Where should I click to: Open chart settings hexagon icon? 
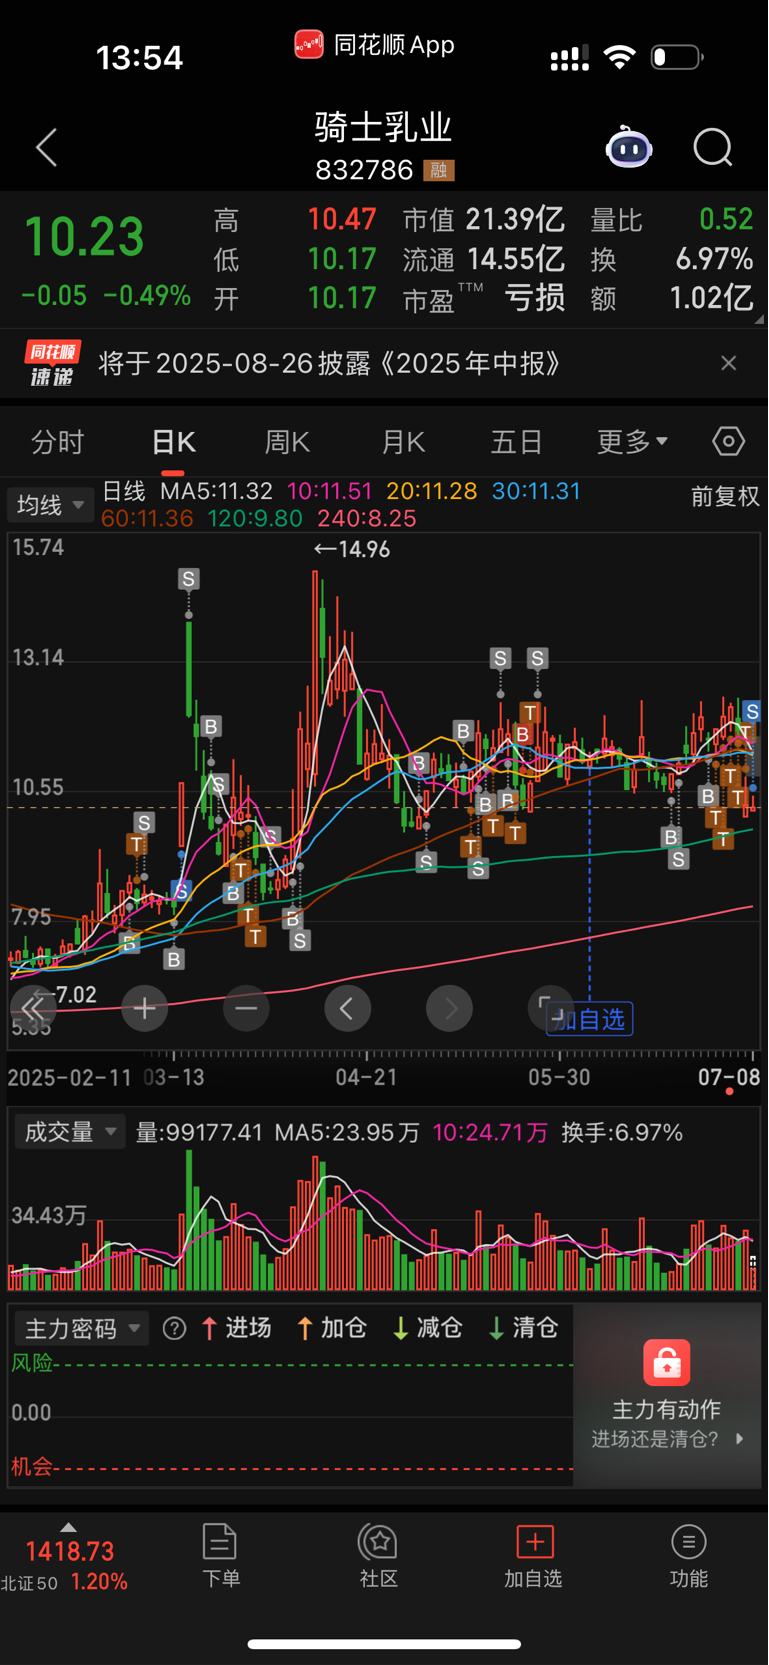tap(728, 441)
